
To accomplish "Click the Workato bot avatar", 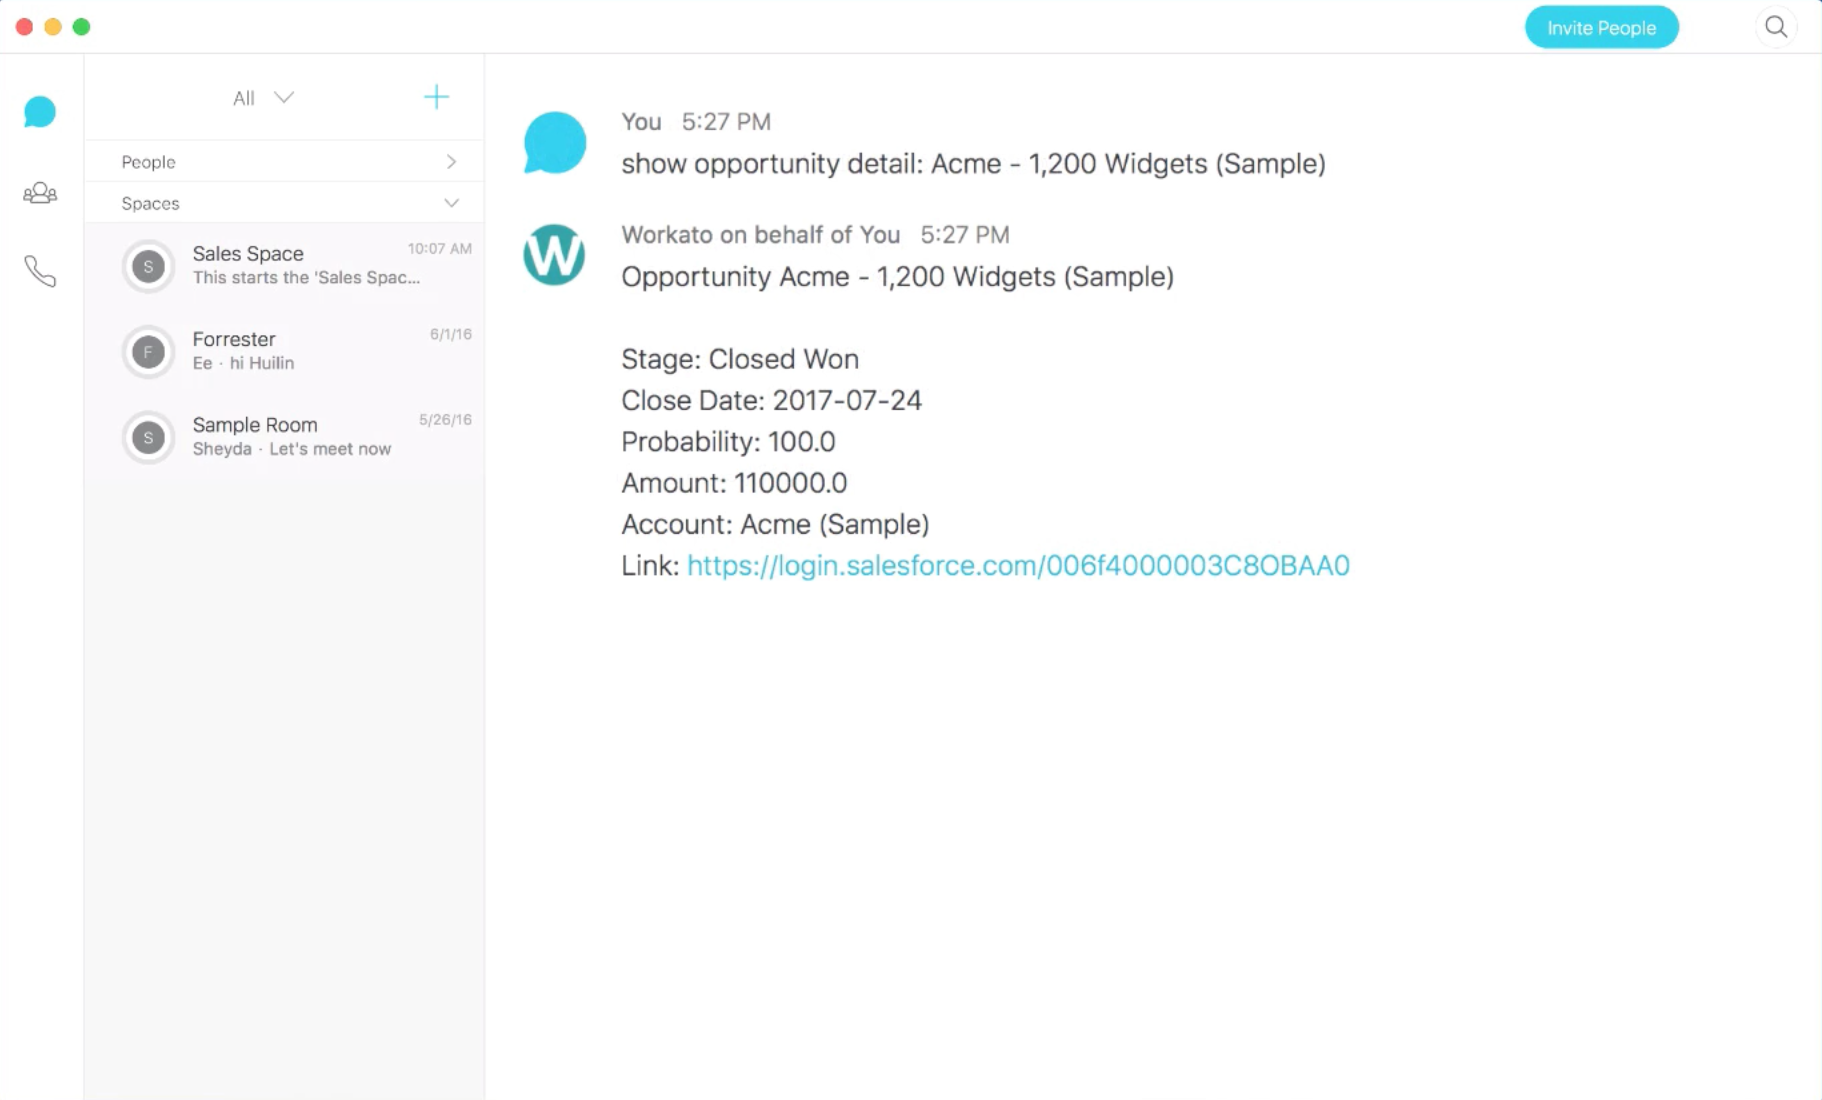I will [x=554, y=255].
